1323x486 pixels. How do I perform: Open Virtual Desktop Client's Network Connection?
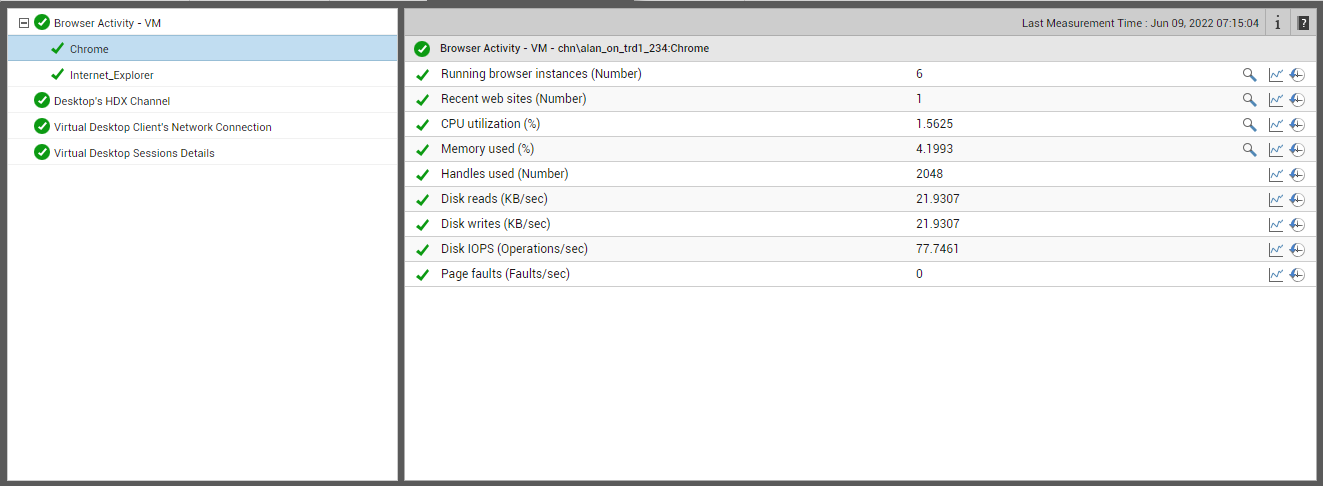[x=163, y=127]
